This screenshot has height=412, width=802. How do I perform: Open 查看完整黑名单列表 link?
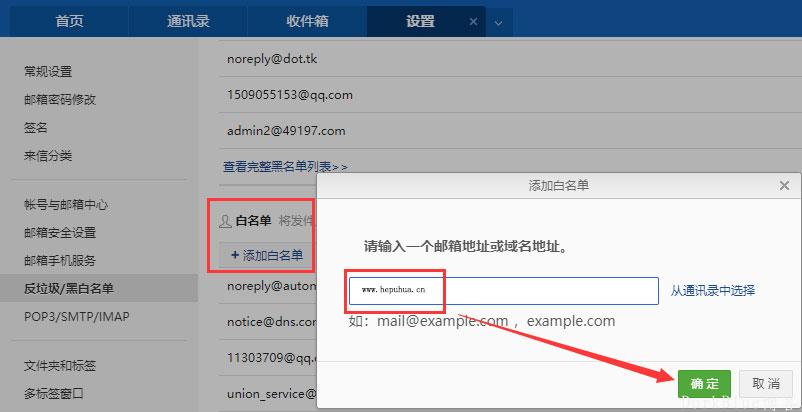tap(285, 167)
